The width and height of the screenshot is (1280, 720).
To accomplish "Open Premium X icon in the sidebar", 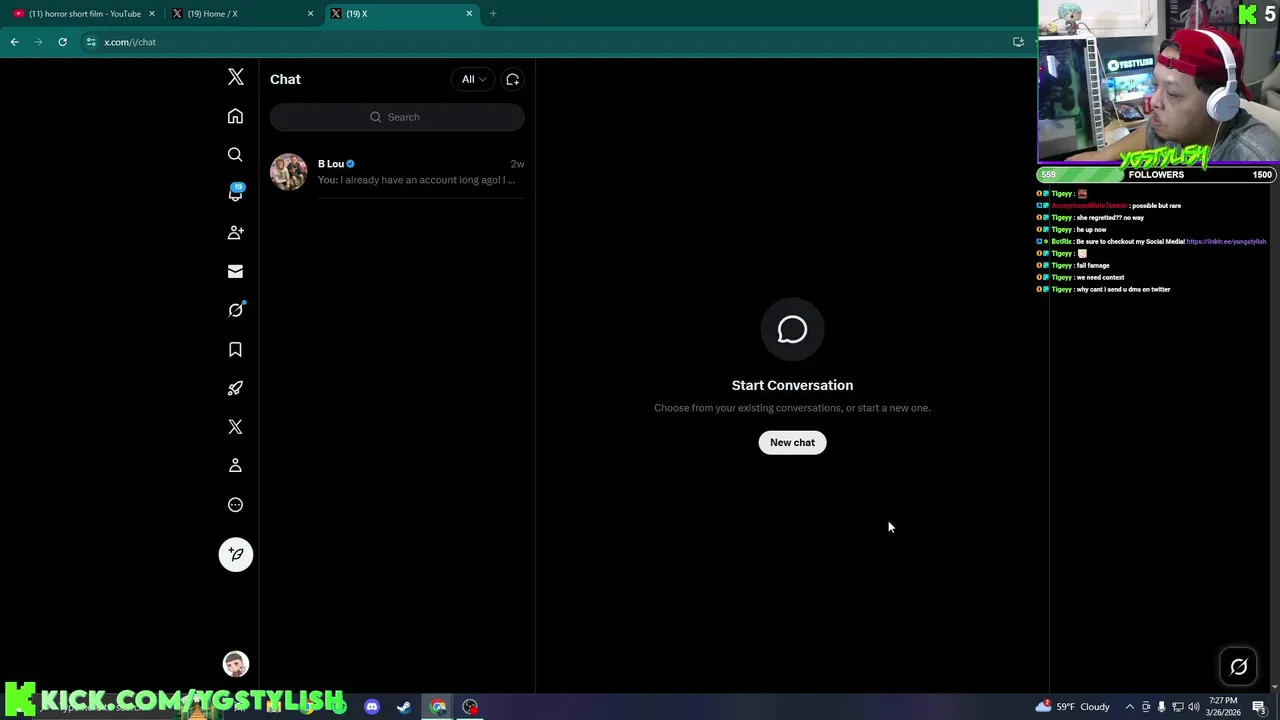I will click(235, 427).
